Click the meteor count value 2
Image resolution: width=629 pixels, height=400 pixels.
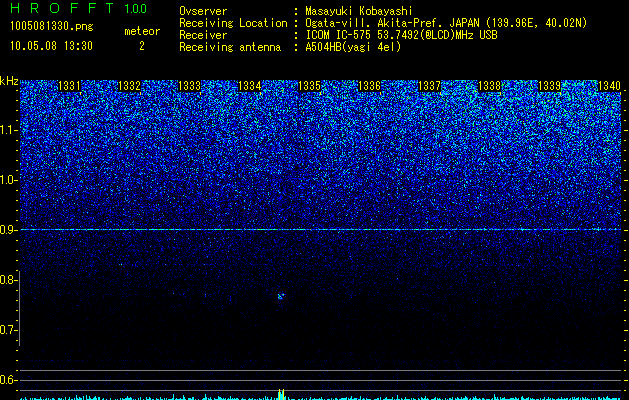[x=142, y=46]
